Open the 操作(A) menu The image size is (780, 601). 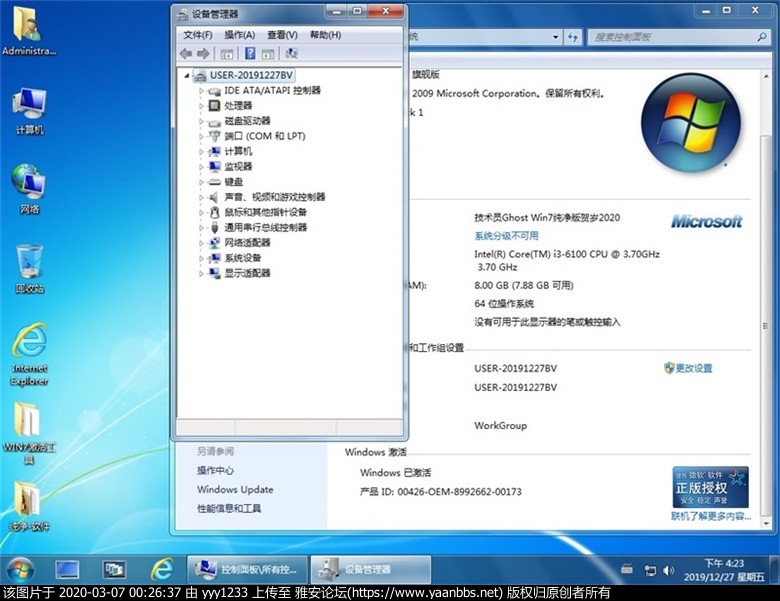(239, 35)
